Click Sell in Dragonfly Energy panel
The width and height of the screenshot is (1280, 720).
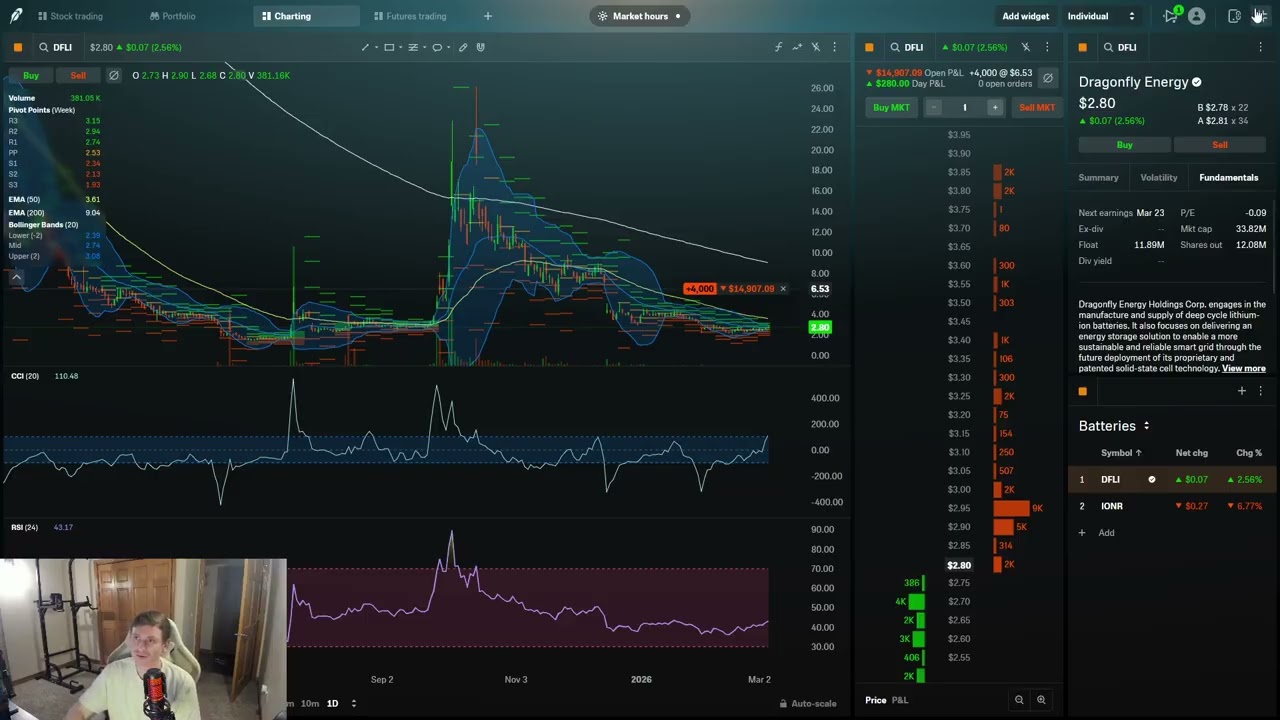pos(1220,145)
